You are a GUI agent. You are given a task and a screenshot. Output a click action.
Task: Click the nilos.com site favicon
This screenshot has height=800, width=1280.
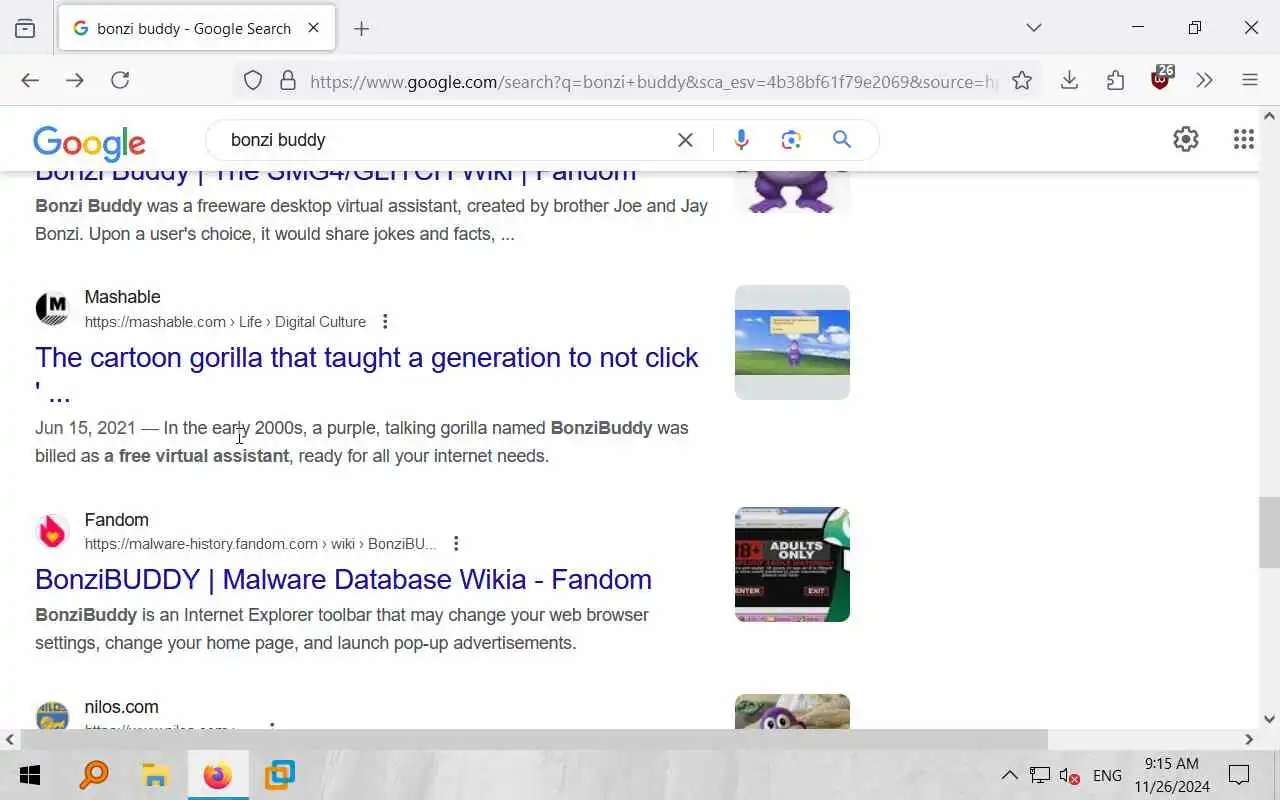[x=52, y=716]
